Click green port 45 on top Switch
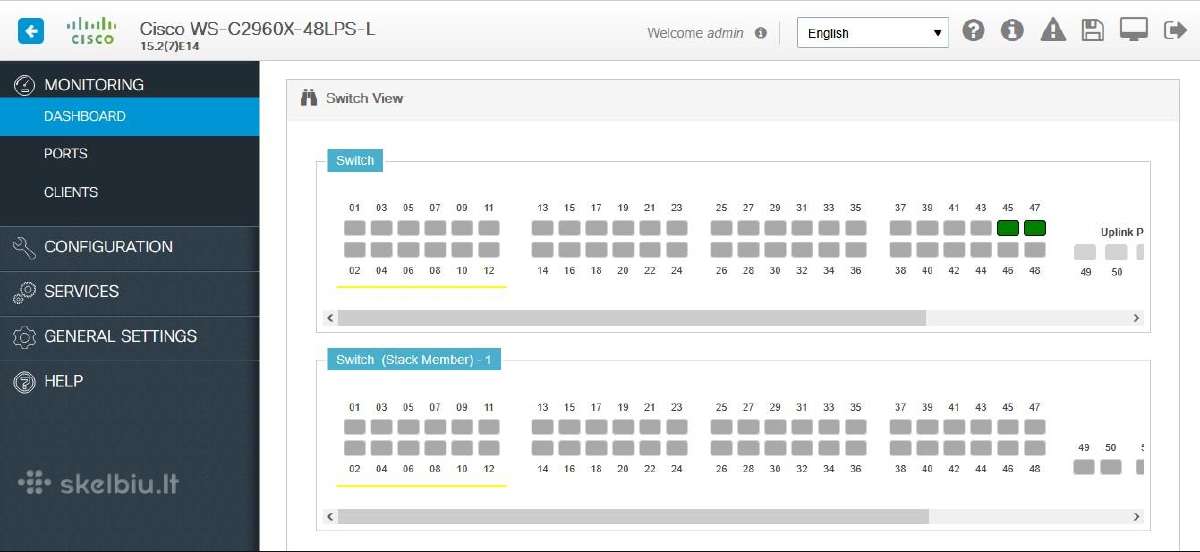The image size is (1200, 552). (x=1008, y=228)
